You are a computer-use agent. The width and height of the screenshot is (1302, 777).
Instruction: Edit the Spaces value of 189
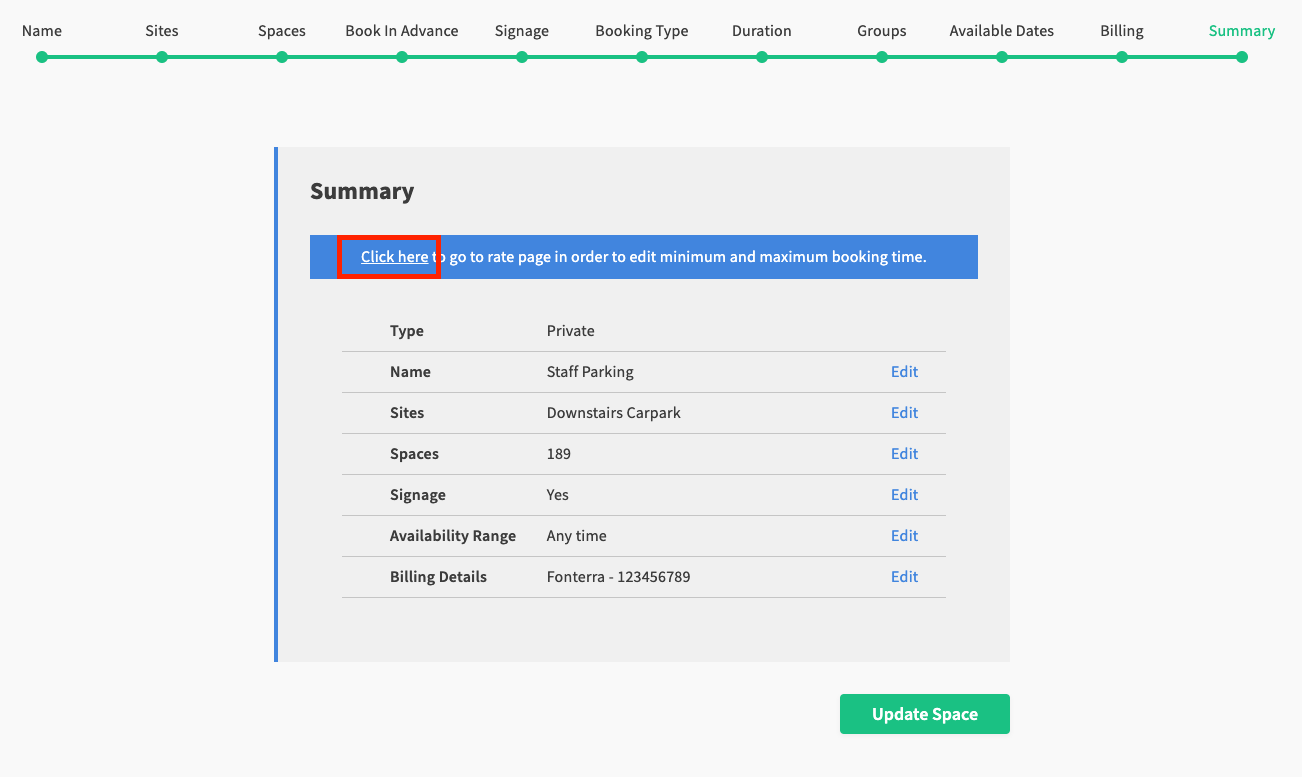tap(904, 454)
